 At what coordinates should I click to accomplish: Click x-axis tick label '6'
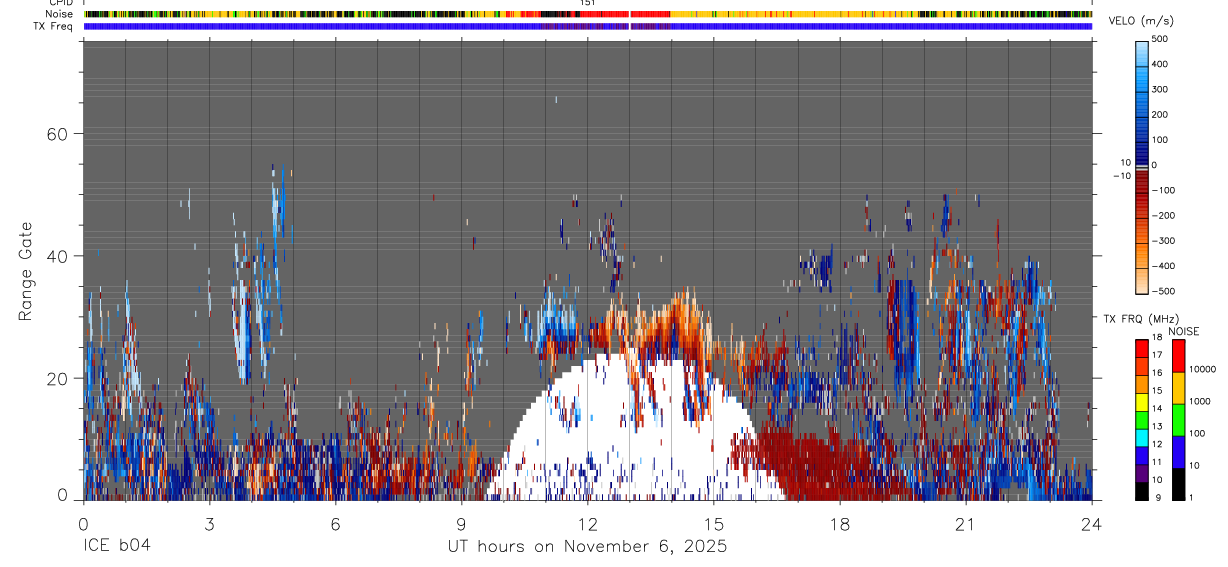[335, 524]
